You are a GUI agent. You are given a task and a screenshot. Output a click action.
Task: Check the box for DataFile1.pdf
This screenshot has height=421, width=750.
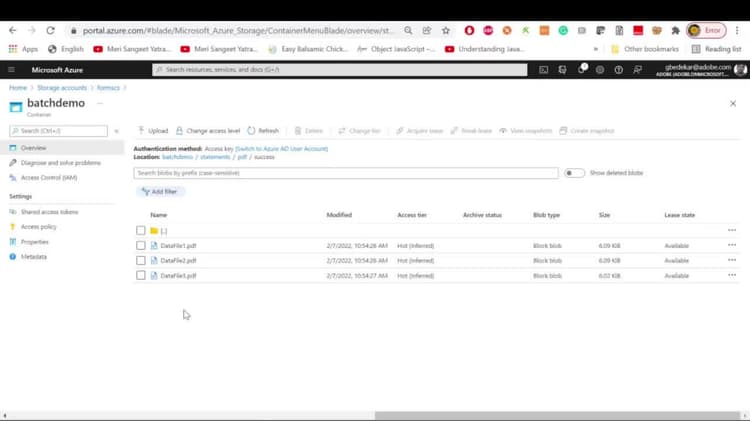[x=141, y=245]
